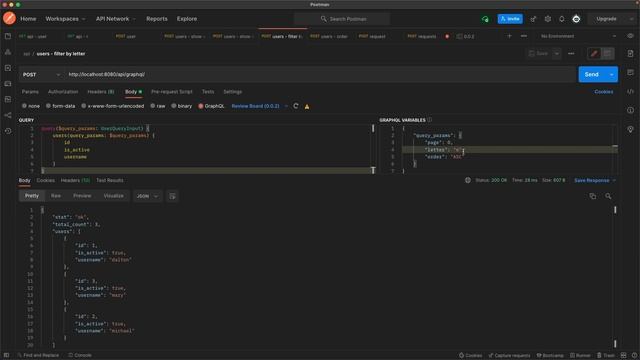Open the No Environment selector
The image size is (640, 360).
[x=578, y=36]
